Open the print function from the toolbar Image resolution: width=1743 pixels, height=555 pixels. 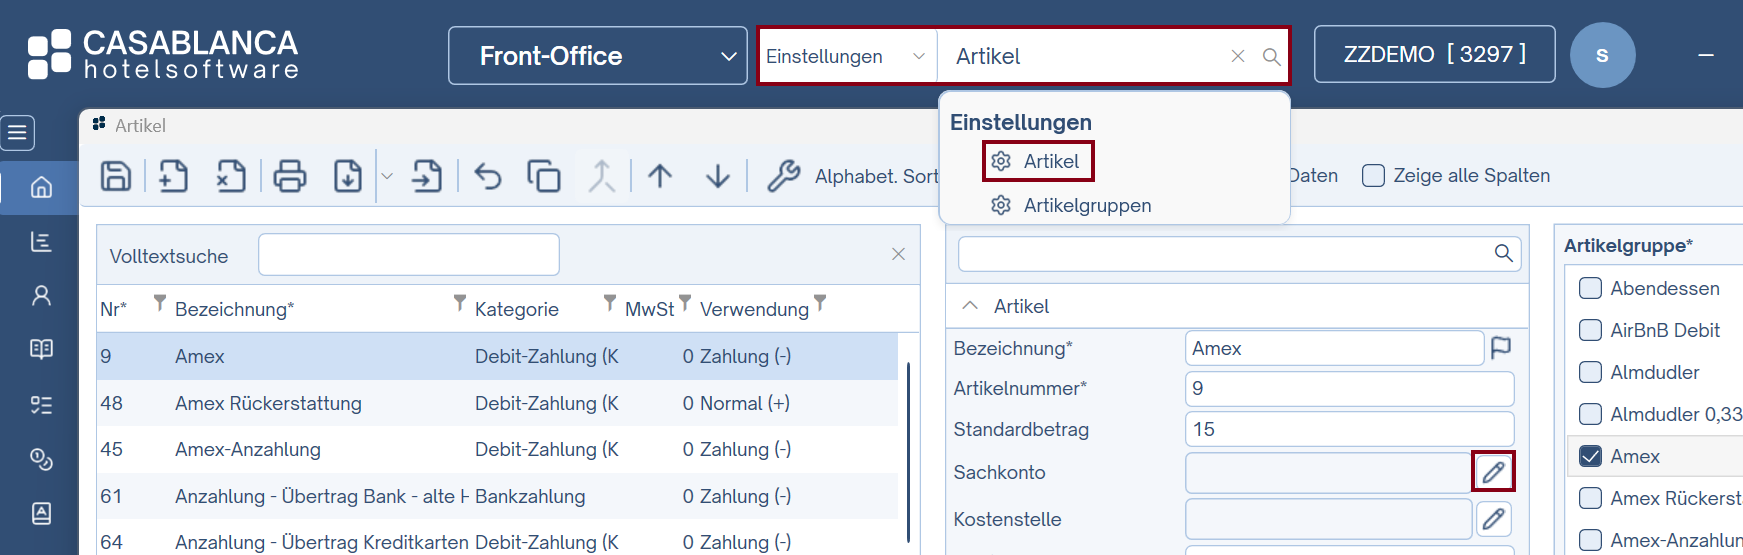tap(290, 176)
